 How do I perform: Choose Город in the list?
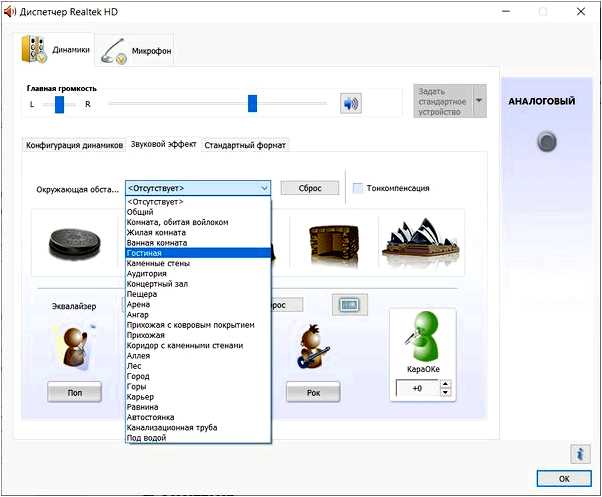[198, 376]
